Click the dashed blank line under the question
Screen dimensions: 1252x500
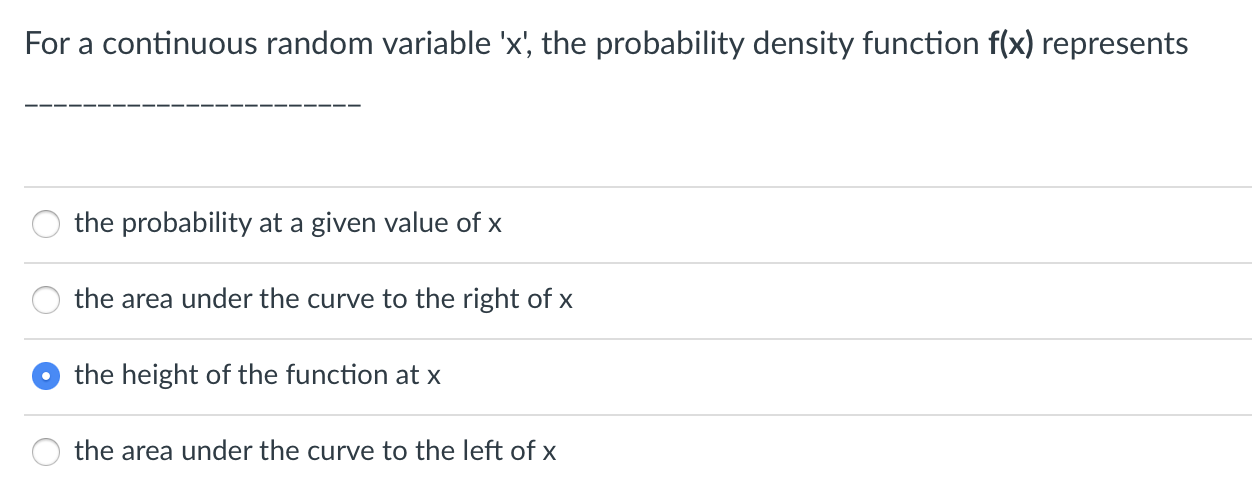pyautogui.click(x=192, y=105)
